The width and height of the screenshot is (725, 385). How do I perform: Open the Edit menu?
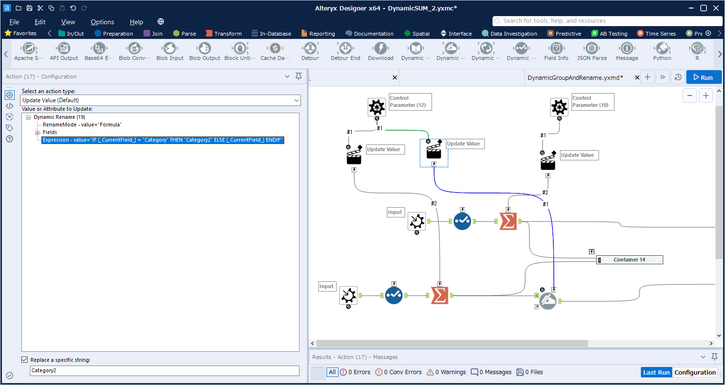coord(40,22)
